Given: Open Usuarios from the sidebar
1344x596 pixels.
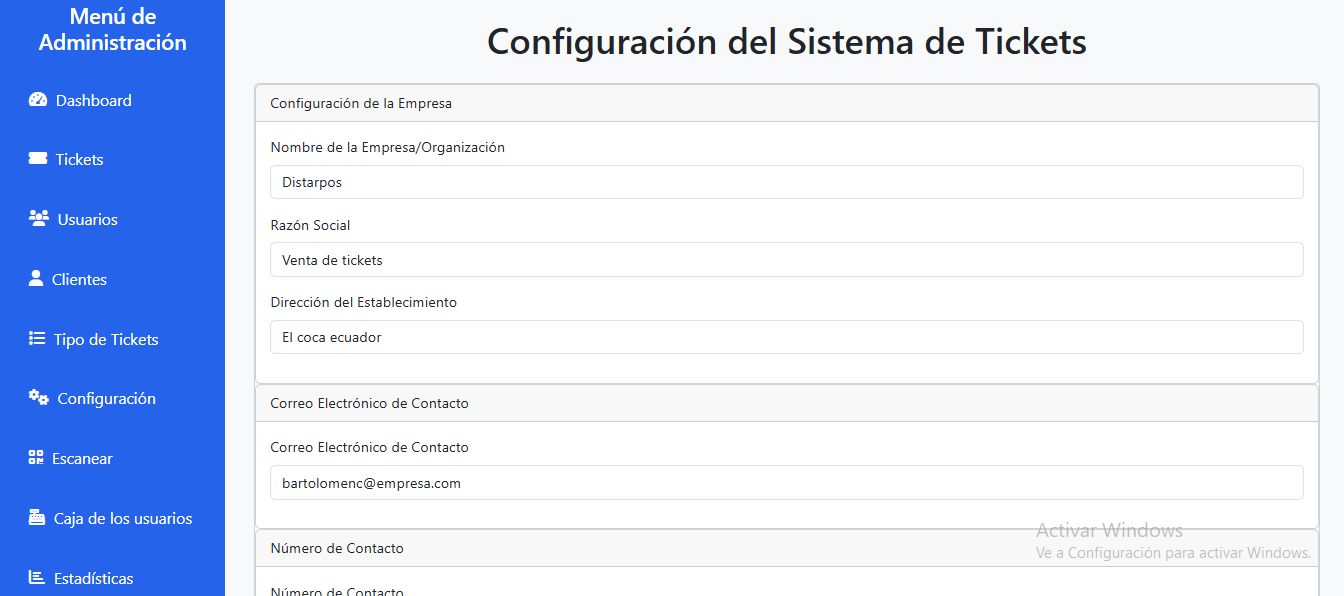Looking at the screenshot, I should (88, 219).
